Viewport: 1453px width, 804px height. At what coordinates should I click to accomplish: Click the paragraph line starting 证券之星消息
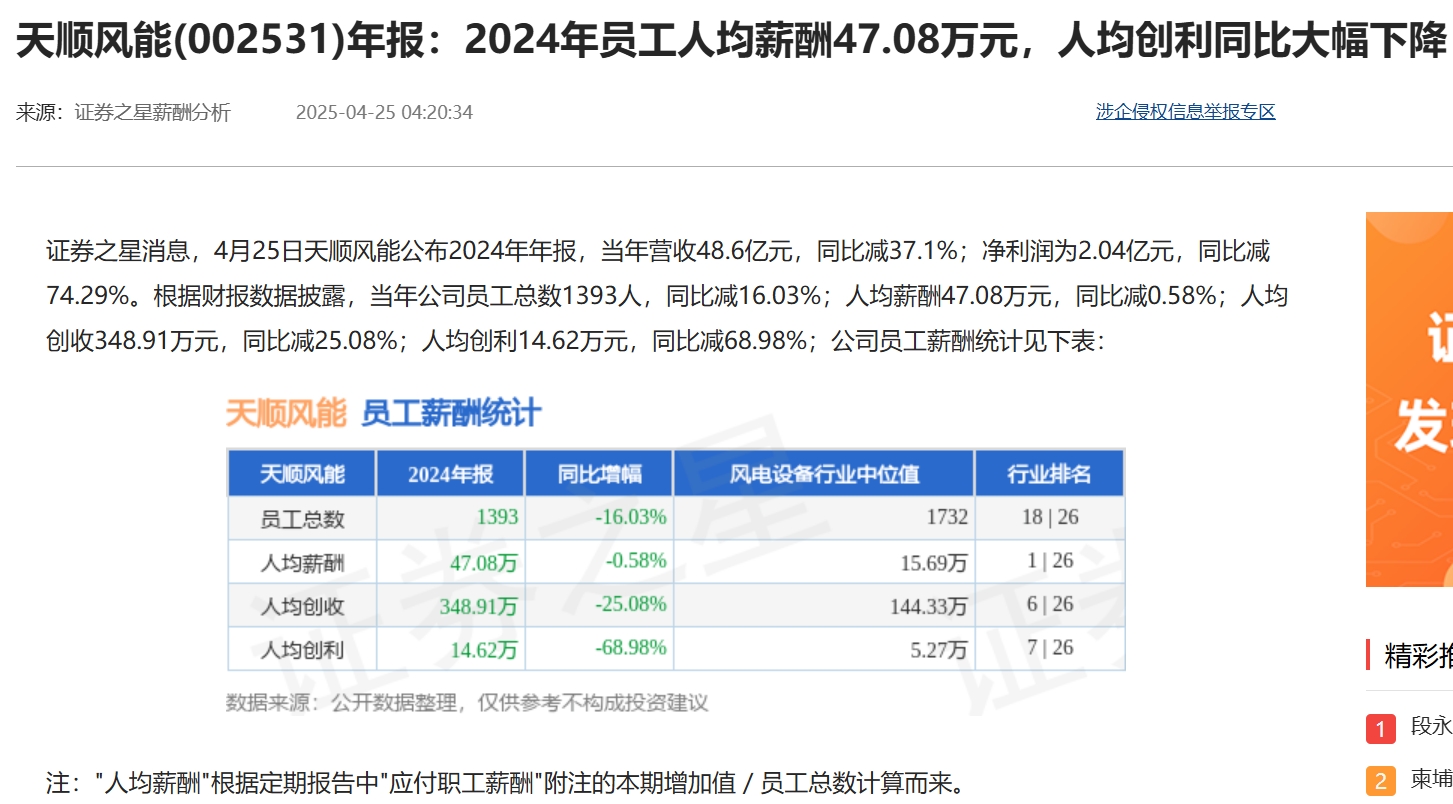[x=658, y=251]
